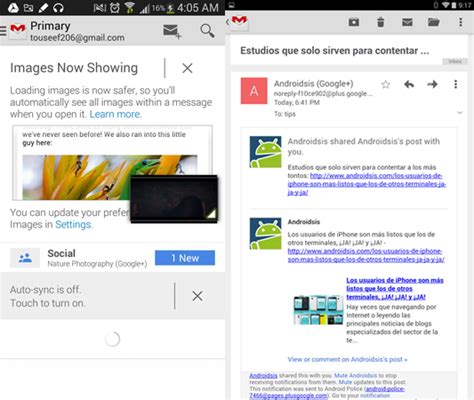The image size is (474, 400).
Task: Open bold headline link Los usuarios de iPhone
Action: coord(395,288)
